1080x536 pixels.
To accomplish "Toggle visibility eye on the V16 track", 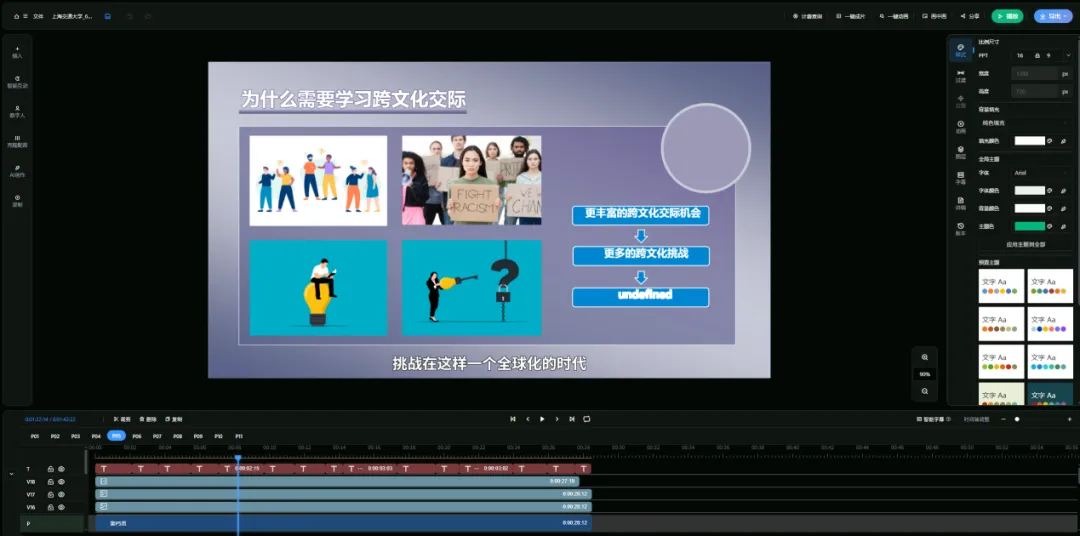I will pos(61,507).
